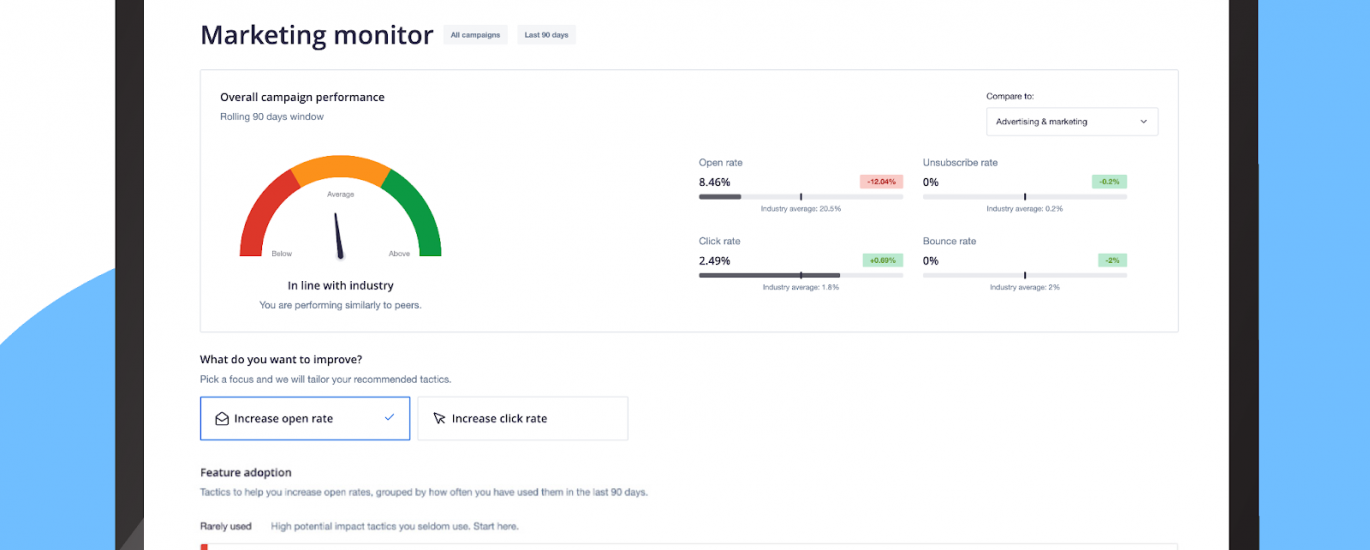Click the green -2% bounce rate badge
The image size is (1370, 550).
tap(1112, 260)
